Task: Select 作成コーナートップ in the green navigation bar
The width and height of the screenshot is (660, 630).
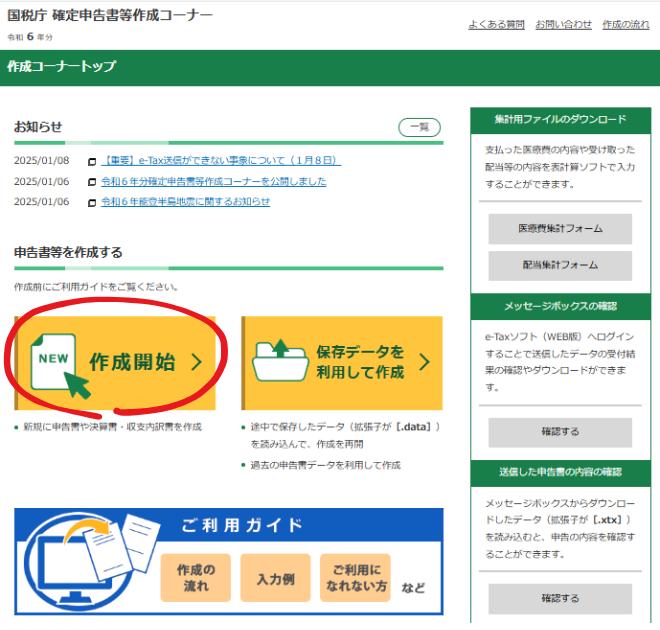Action: click(x=62, y=67)
